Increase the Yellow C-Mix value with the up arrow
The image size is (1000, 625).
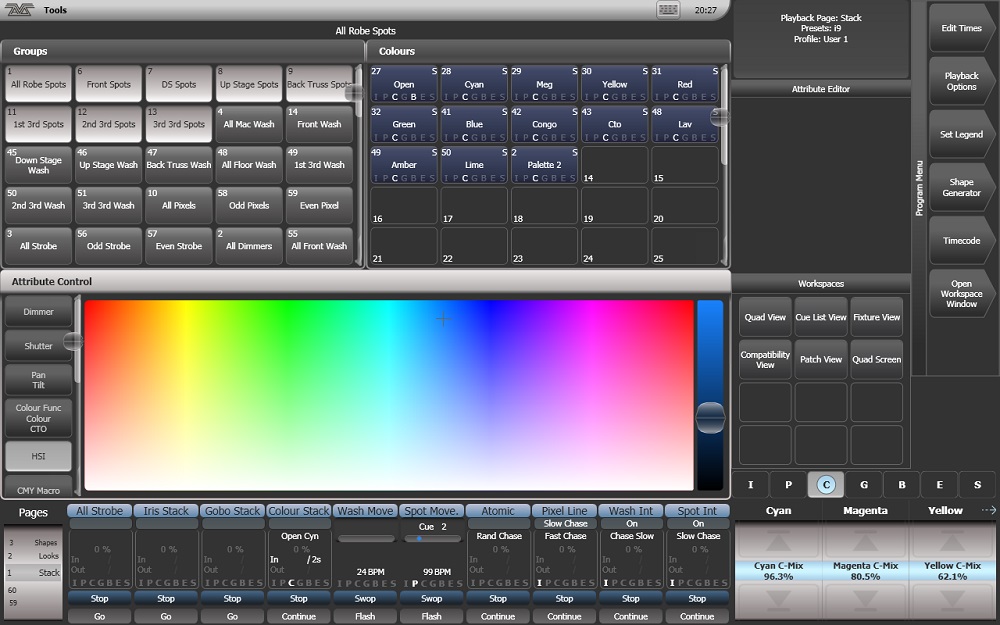point(952,541)
